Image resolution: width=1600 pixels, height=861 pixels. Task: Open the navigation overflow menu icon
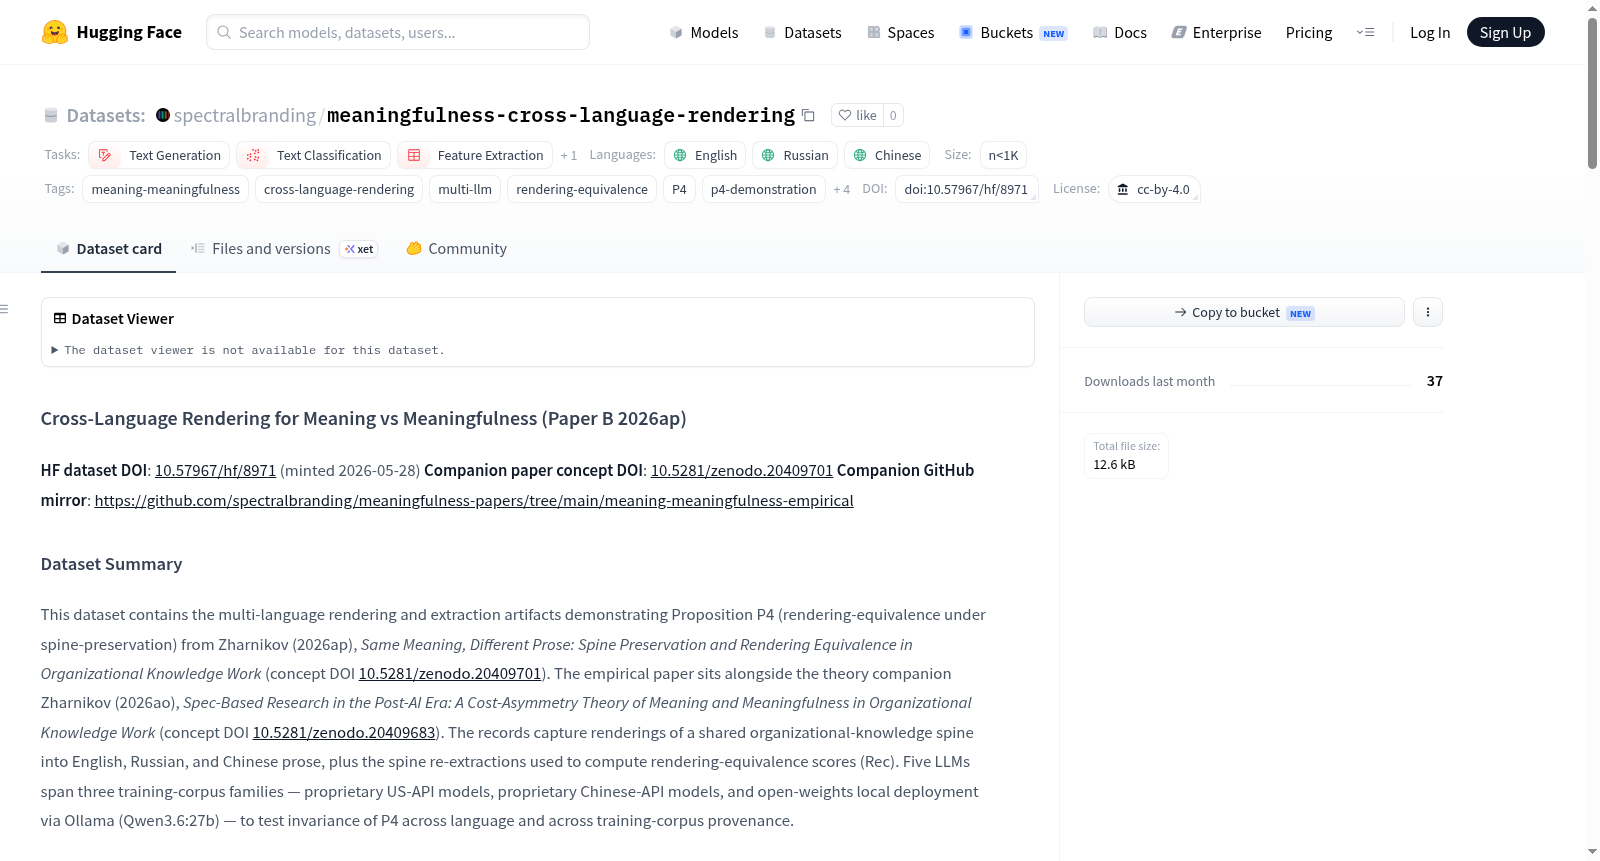pyautogui.click(x=1365, y=32)
